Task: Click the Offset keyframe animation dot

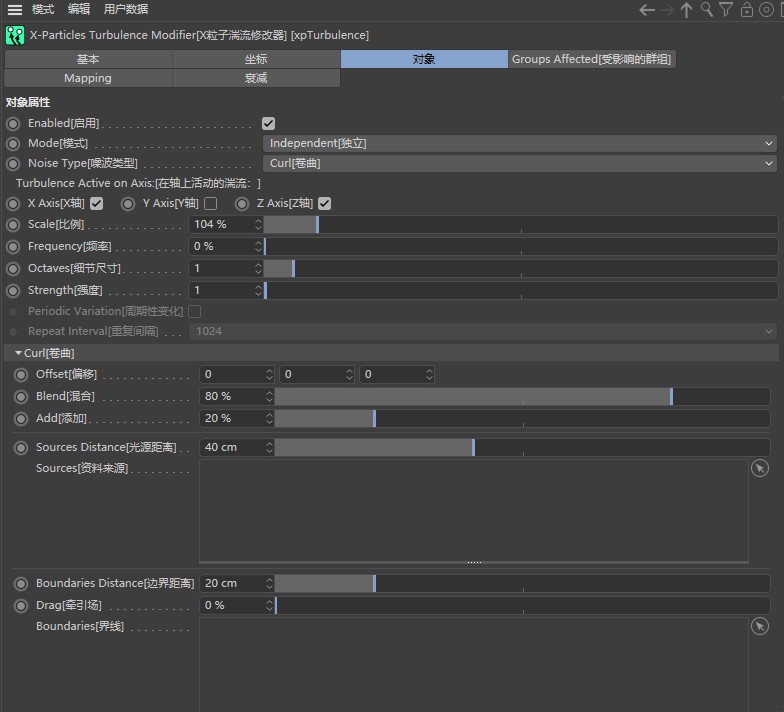Action: pos(21,374)
